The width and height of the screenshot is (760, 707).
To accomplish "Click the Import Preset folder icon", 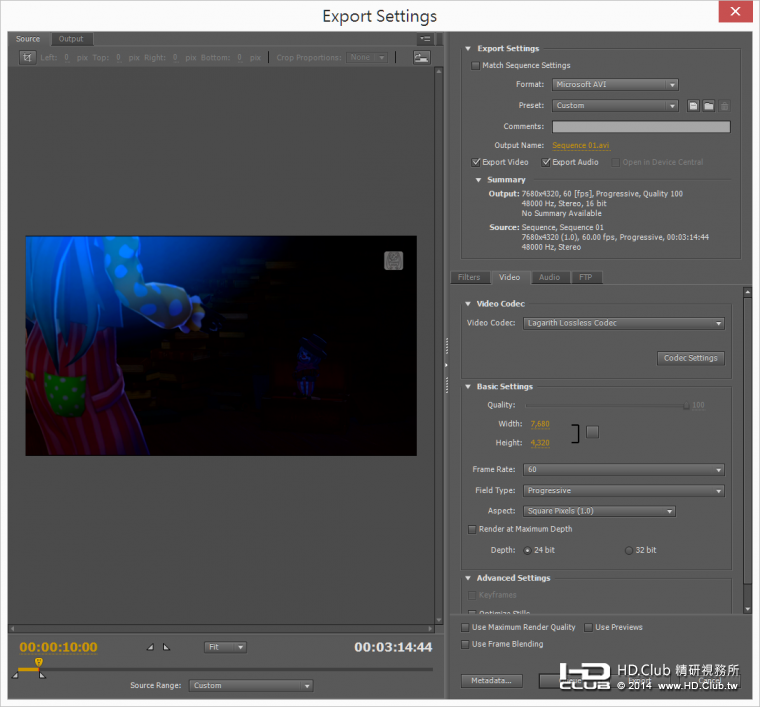I will click(708, 106).
